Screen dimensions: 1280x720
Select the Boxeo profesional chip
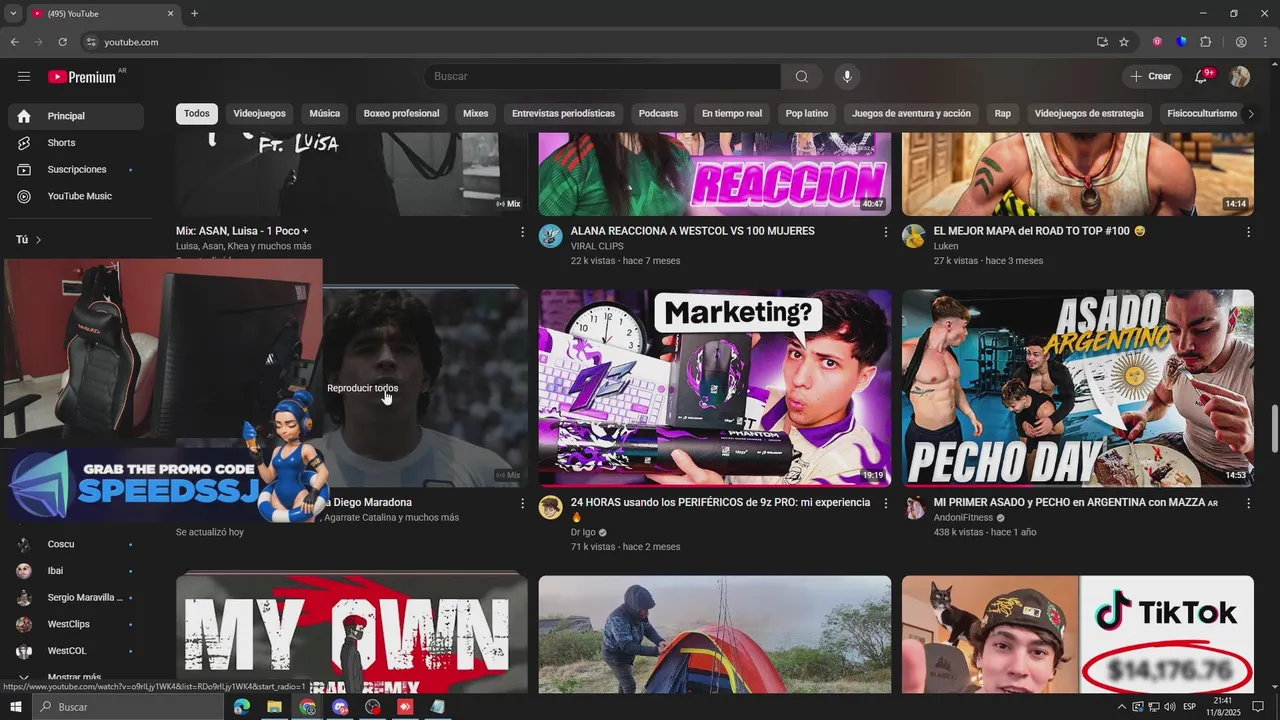[401, 114]
